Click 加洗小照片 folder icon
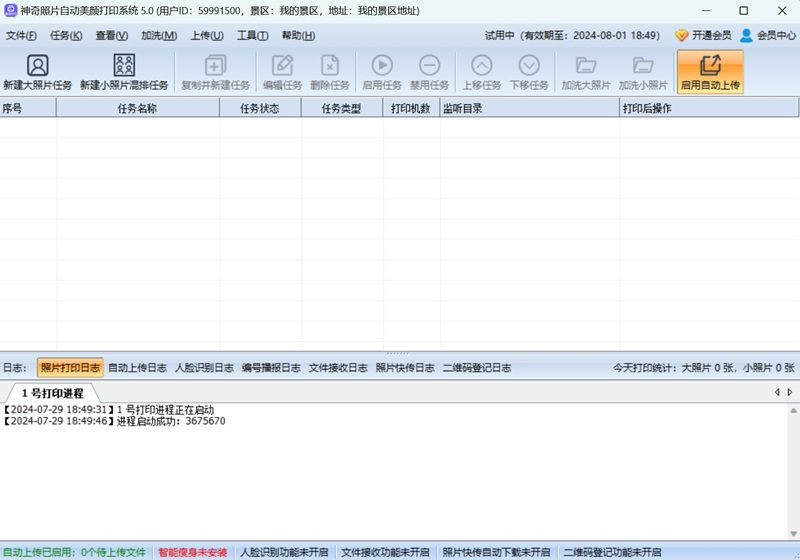This screenshot has width=800, height=560. click(643, 65)
